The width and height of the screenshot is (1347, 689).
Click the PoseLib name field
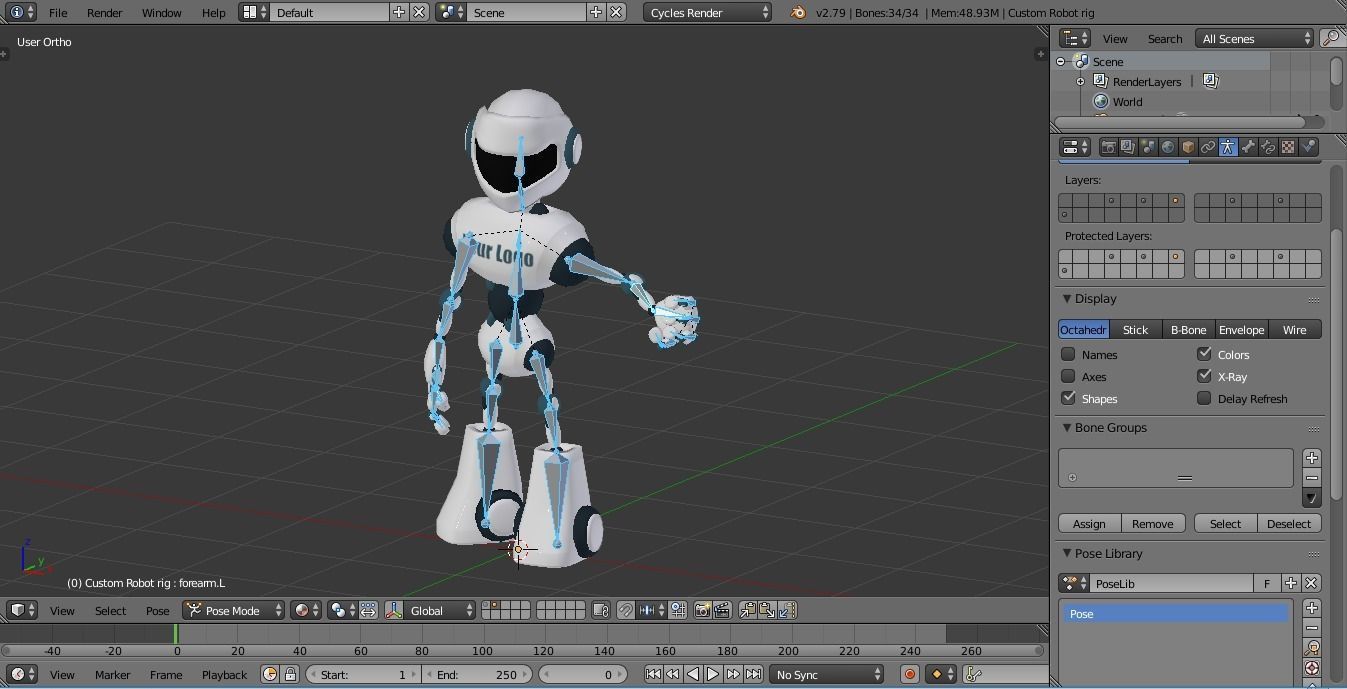[x=1172, y=584]
